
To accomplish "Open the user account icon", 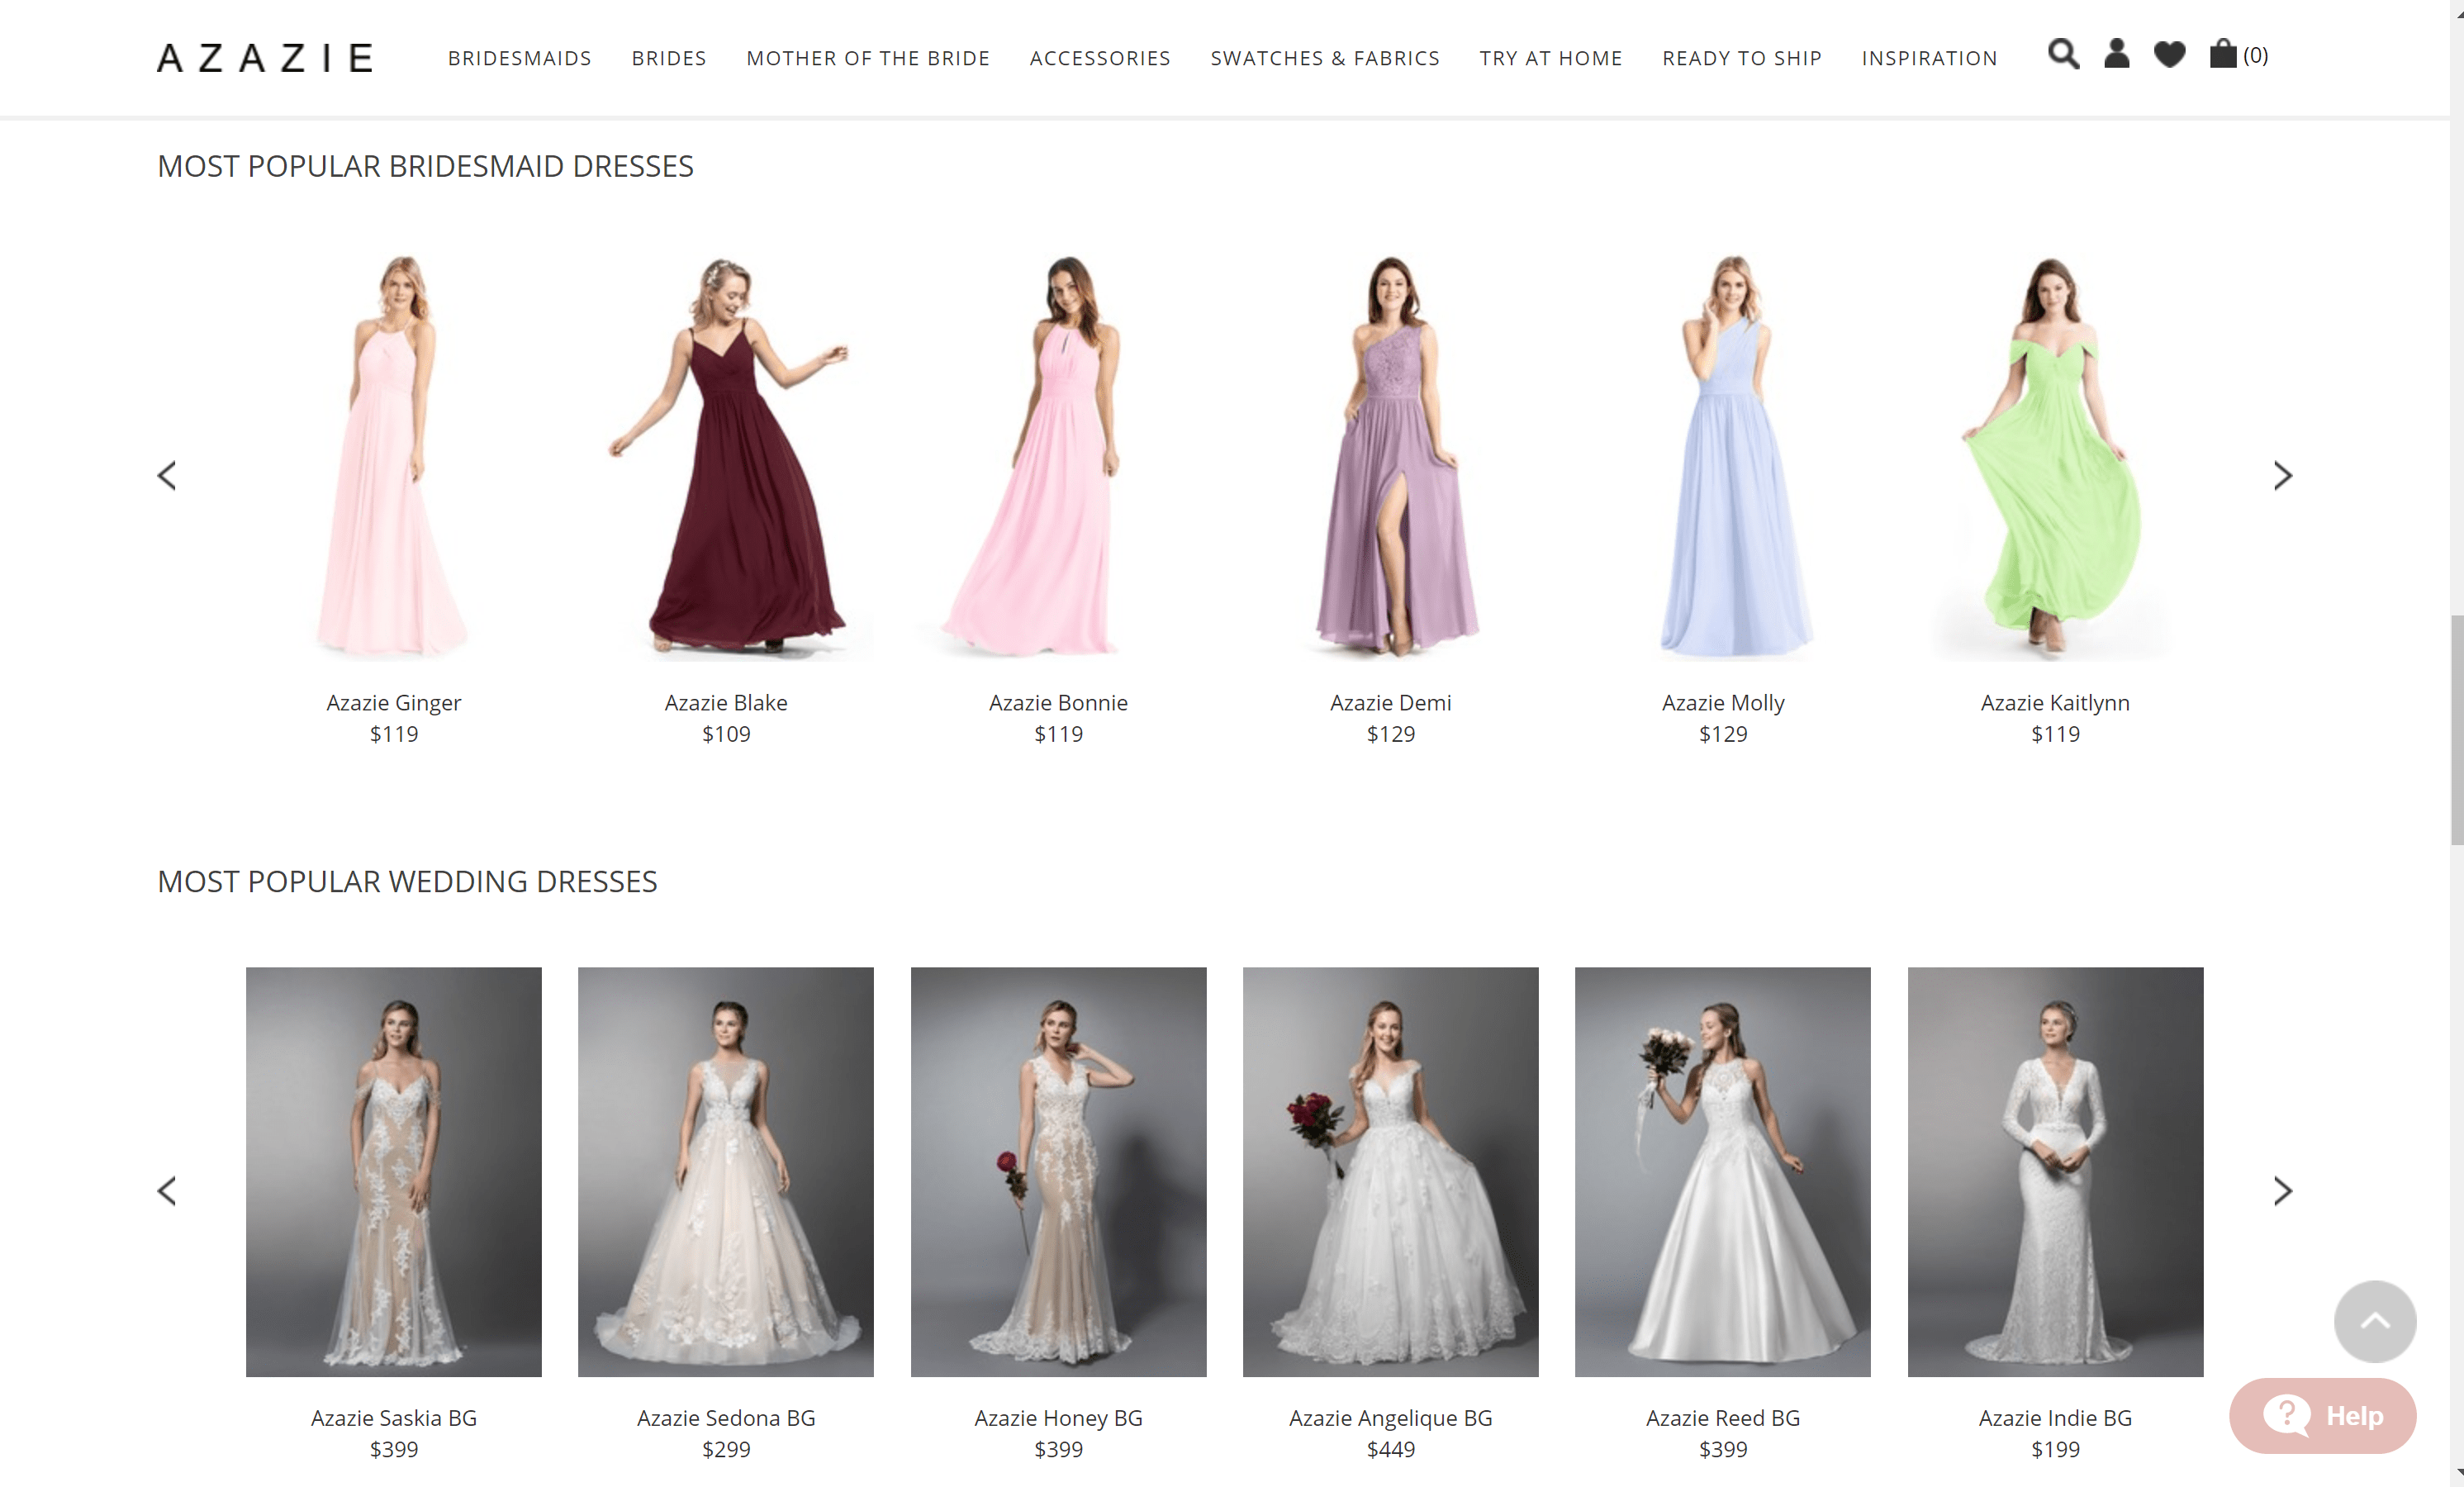I will coord(2116,54).
